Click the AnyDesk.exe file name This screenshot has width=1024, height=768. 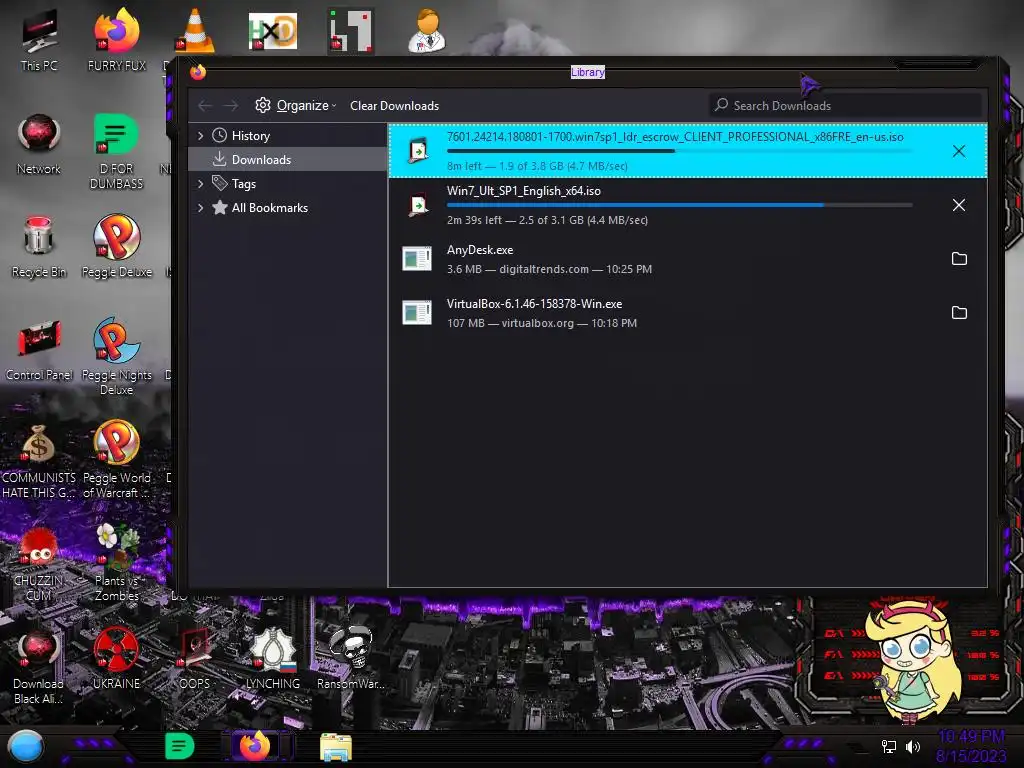click(x=480, y=250)
